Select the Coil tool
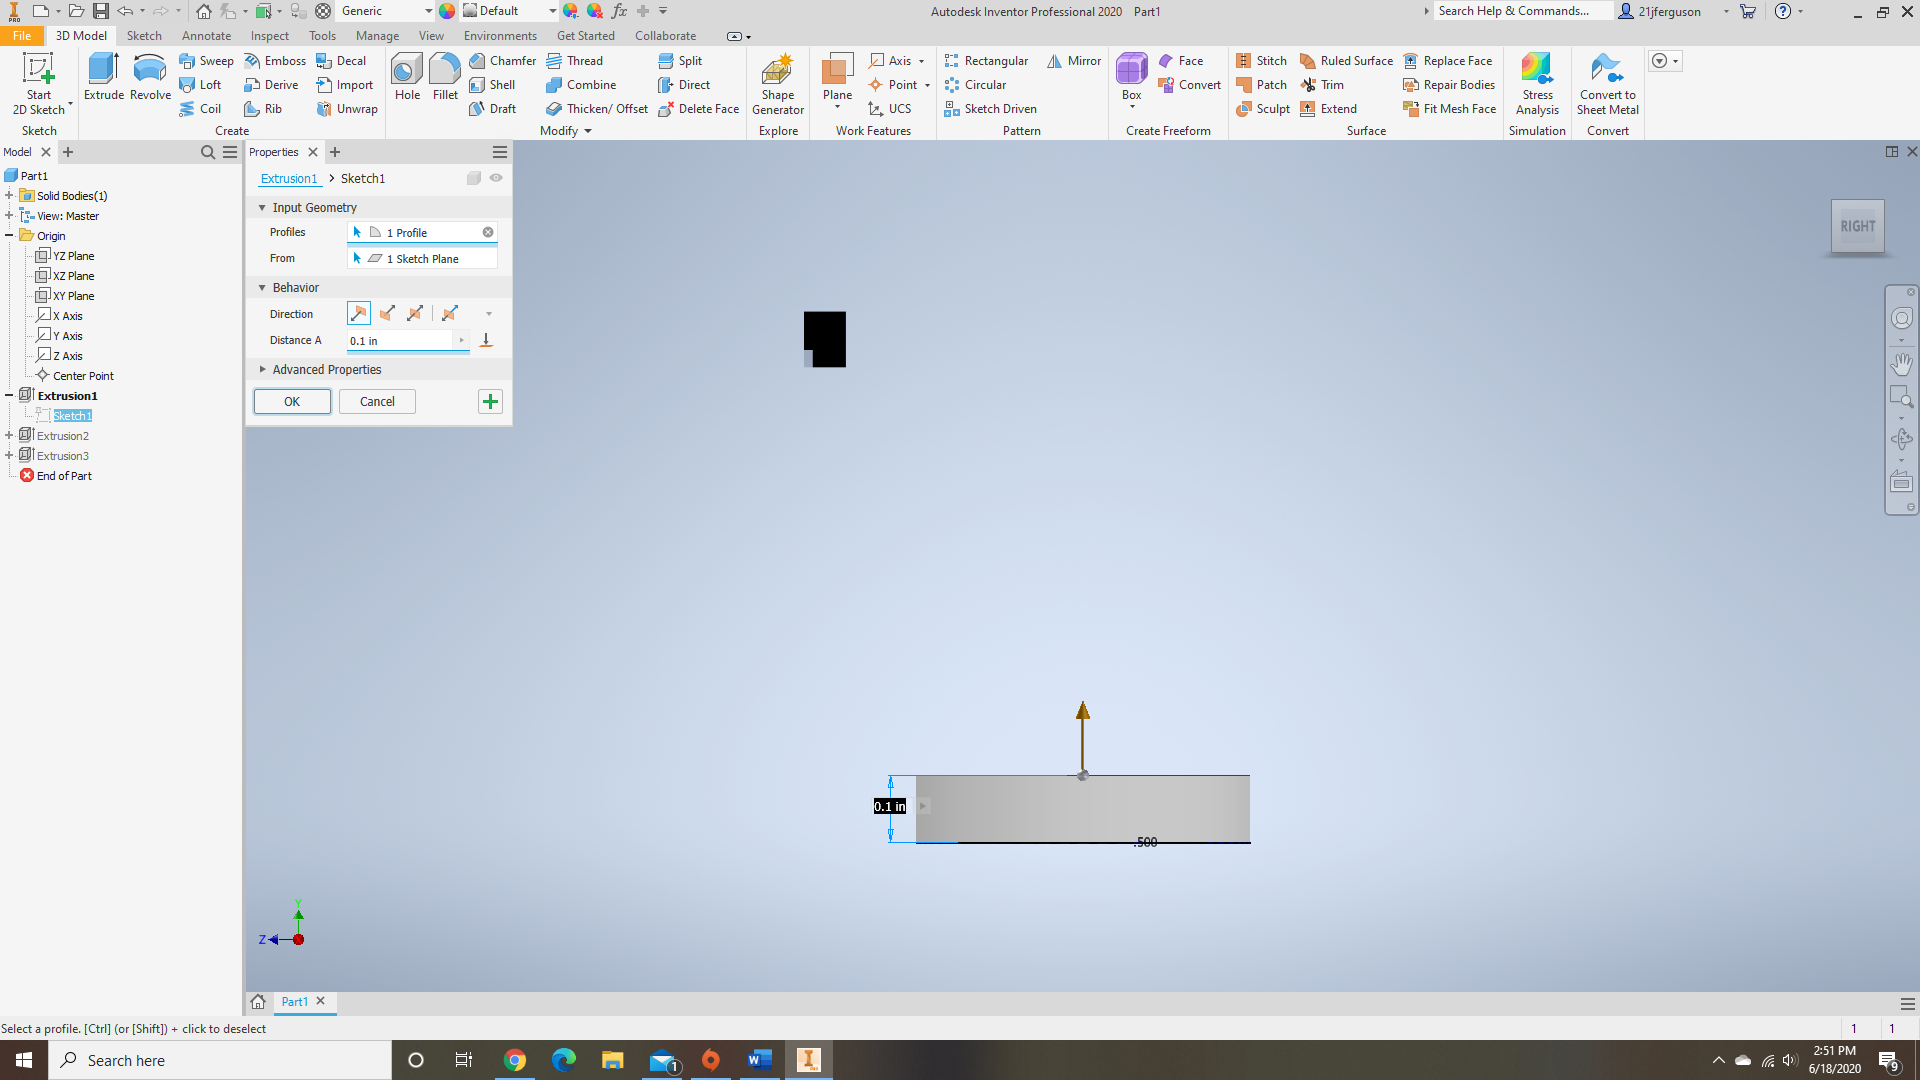Screen dimensions: 1920x1080 tap(200, 109)
